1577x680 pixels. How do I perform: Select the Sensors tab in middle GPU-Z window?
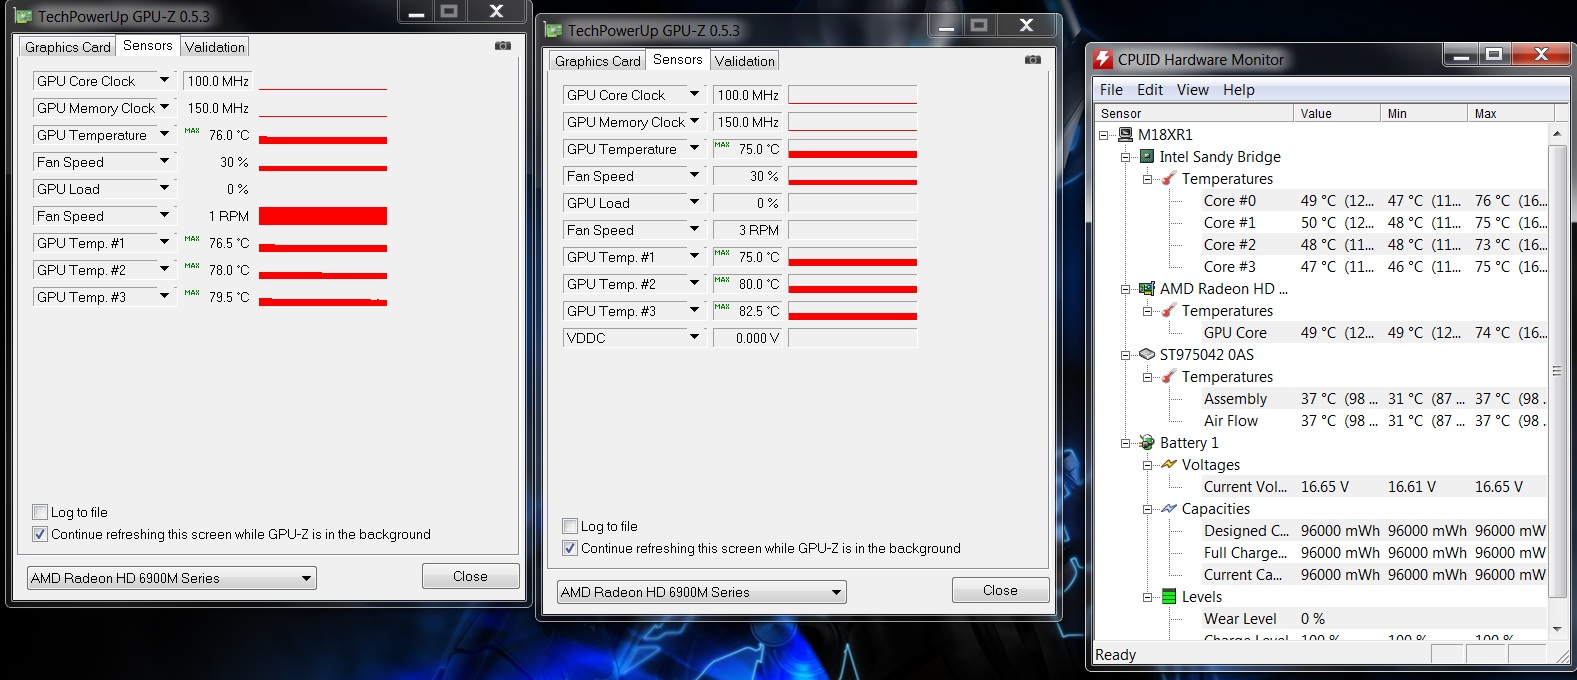tap(678, 59)
